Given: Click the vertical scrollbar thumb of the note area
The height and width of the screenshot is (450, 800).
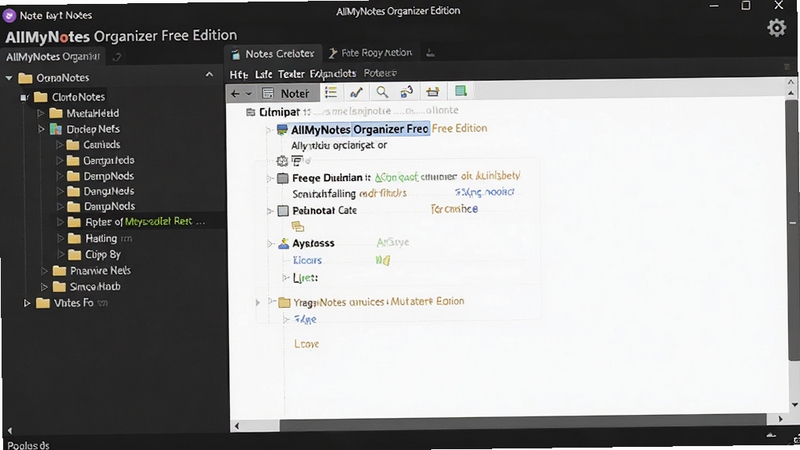Looking at the screenshot, I should click(x=792, y=230).
